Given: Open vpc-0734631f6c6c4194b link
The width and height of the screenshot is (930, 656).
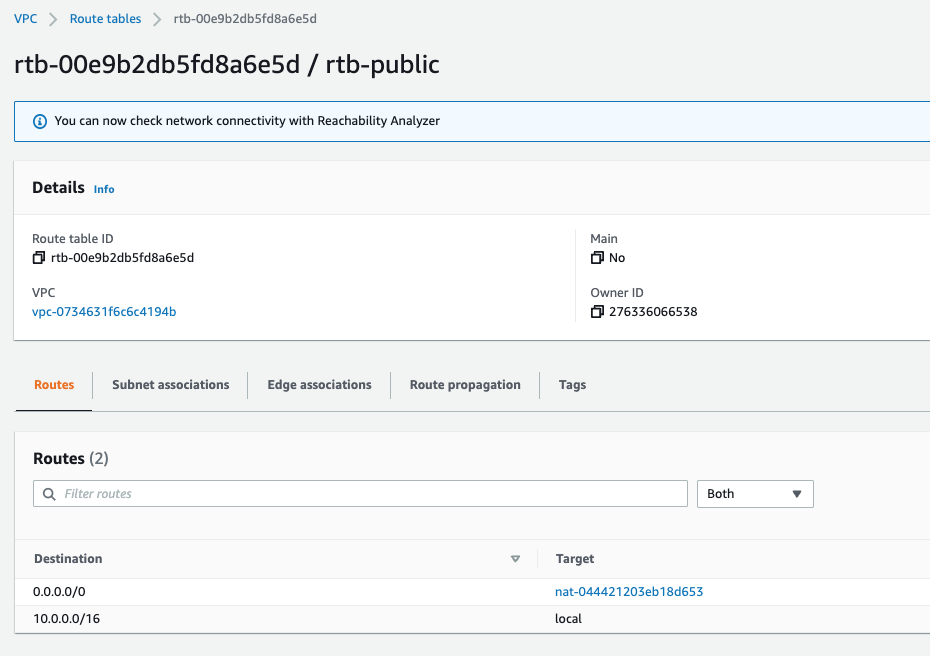Looking at the screenshot, I should (x=104, y=312).
